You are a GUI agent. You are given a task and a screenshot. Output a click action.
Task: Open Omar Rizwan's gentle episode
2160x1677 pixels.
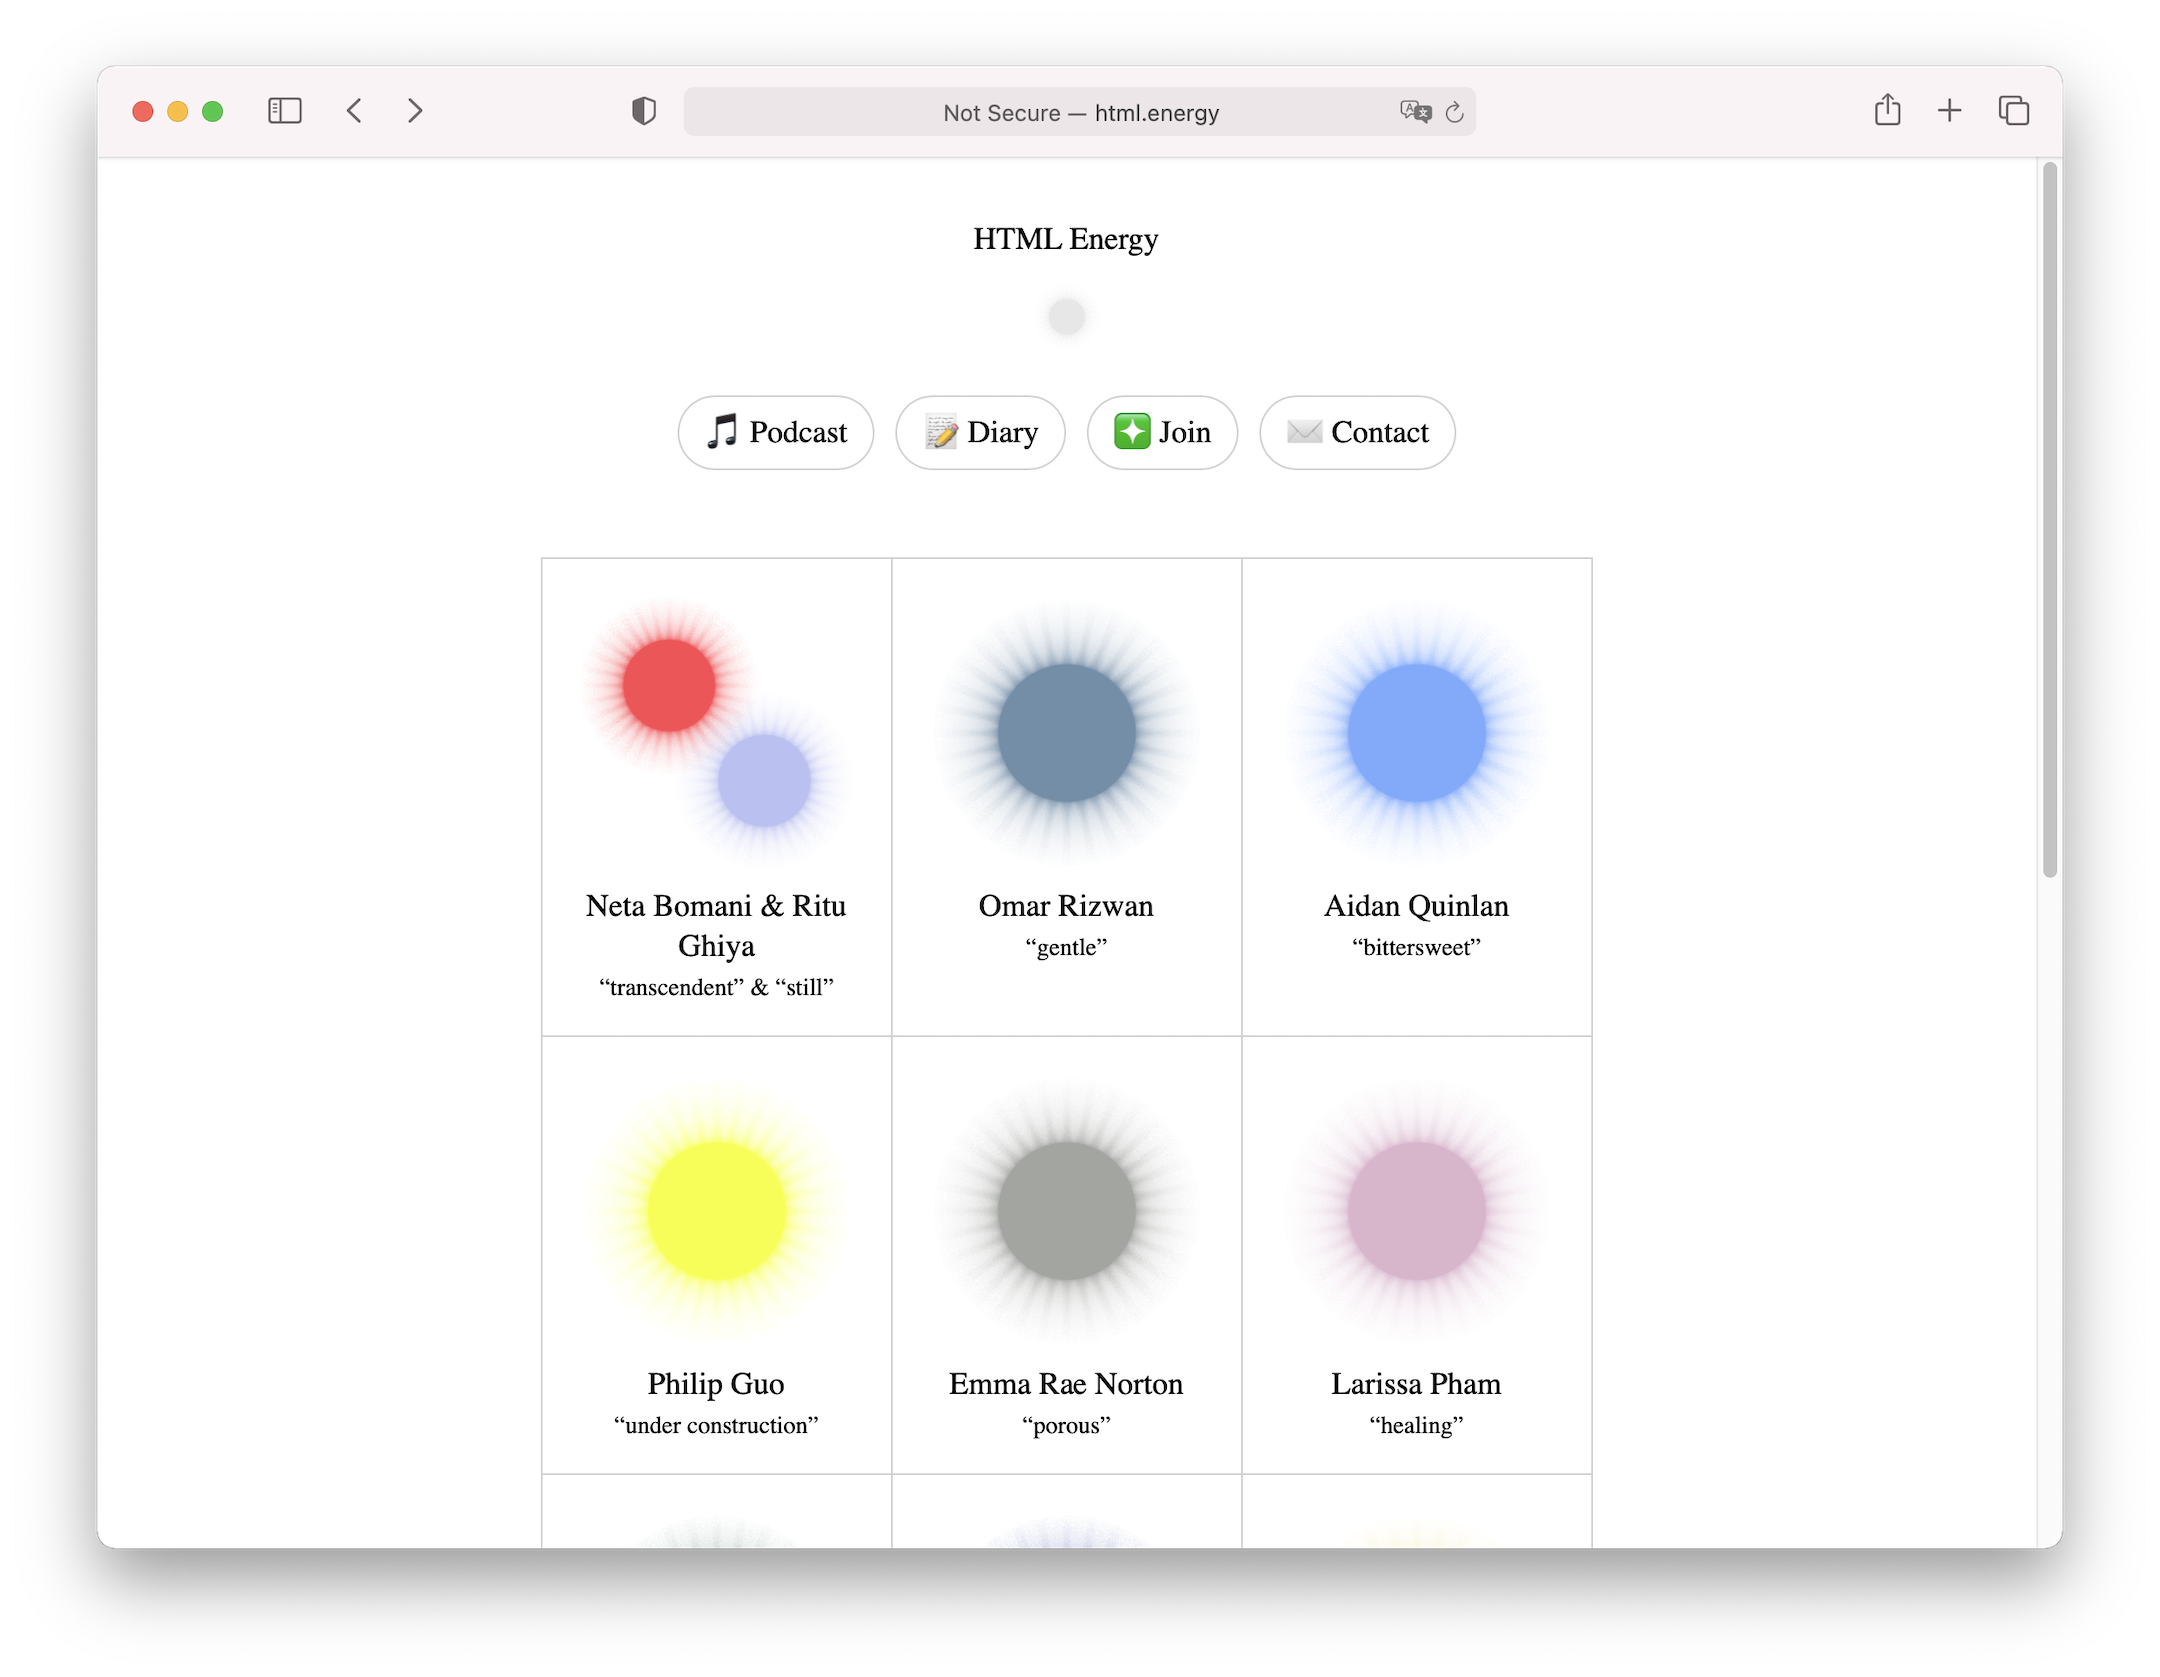1066,906
